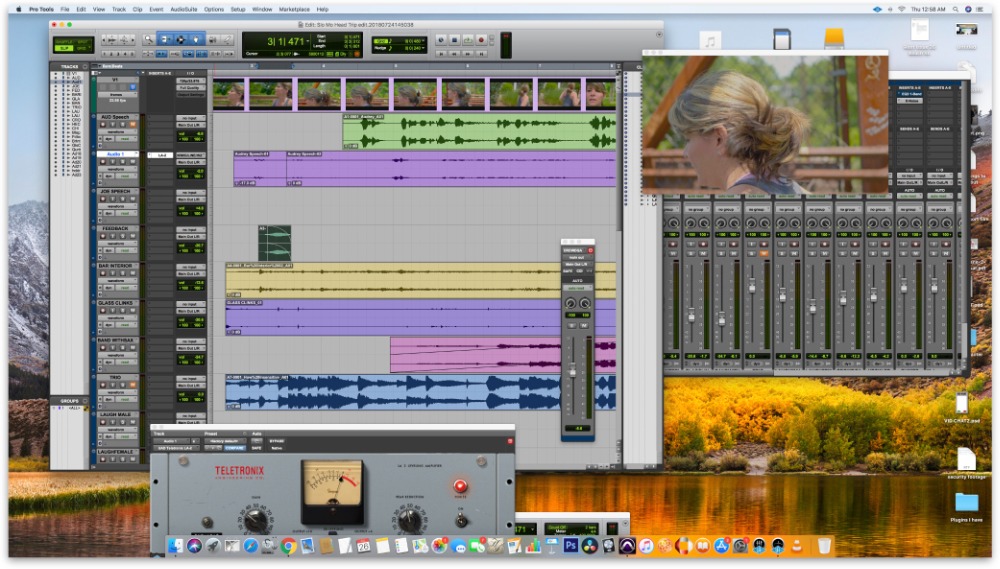Click the Teletronix red power lamp
Screen dimensions: 1000x569
[x=460, y=486]
